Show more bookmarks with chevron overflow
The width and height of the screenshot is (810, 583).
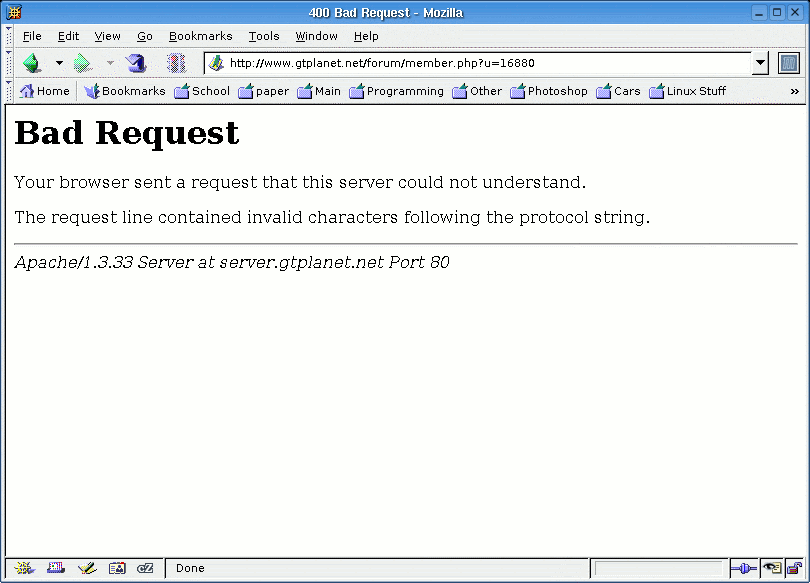click(795, 91)
